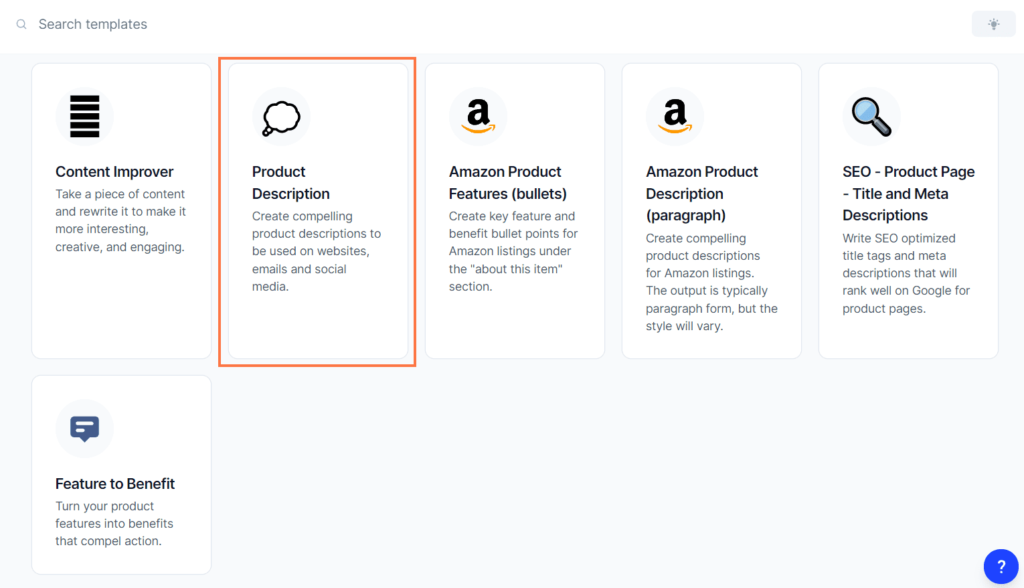The width and height of the screenshot is (1024, 588).
Task: Click the Amazon logo for Product Description paragraph
Action: pyautogui.click(x=675, y=116)
